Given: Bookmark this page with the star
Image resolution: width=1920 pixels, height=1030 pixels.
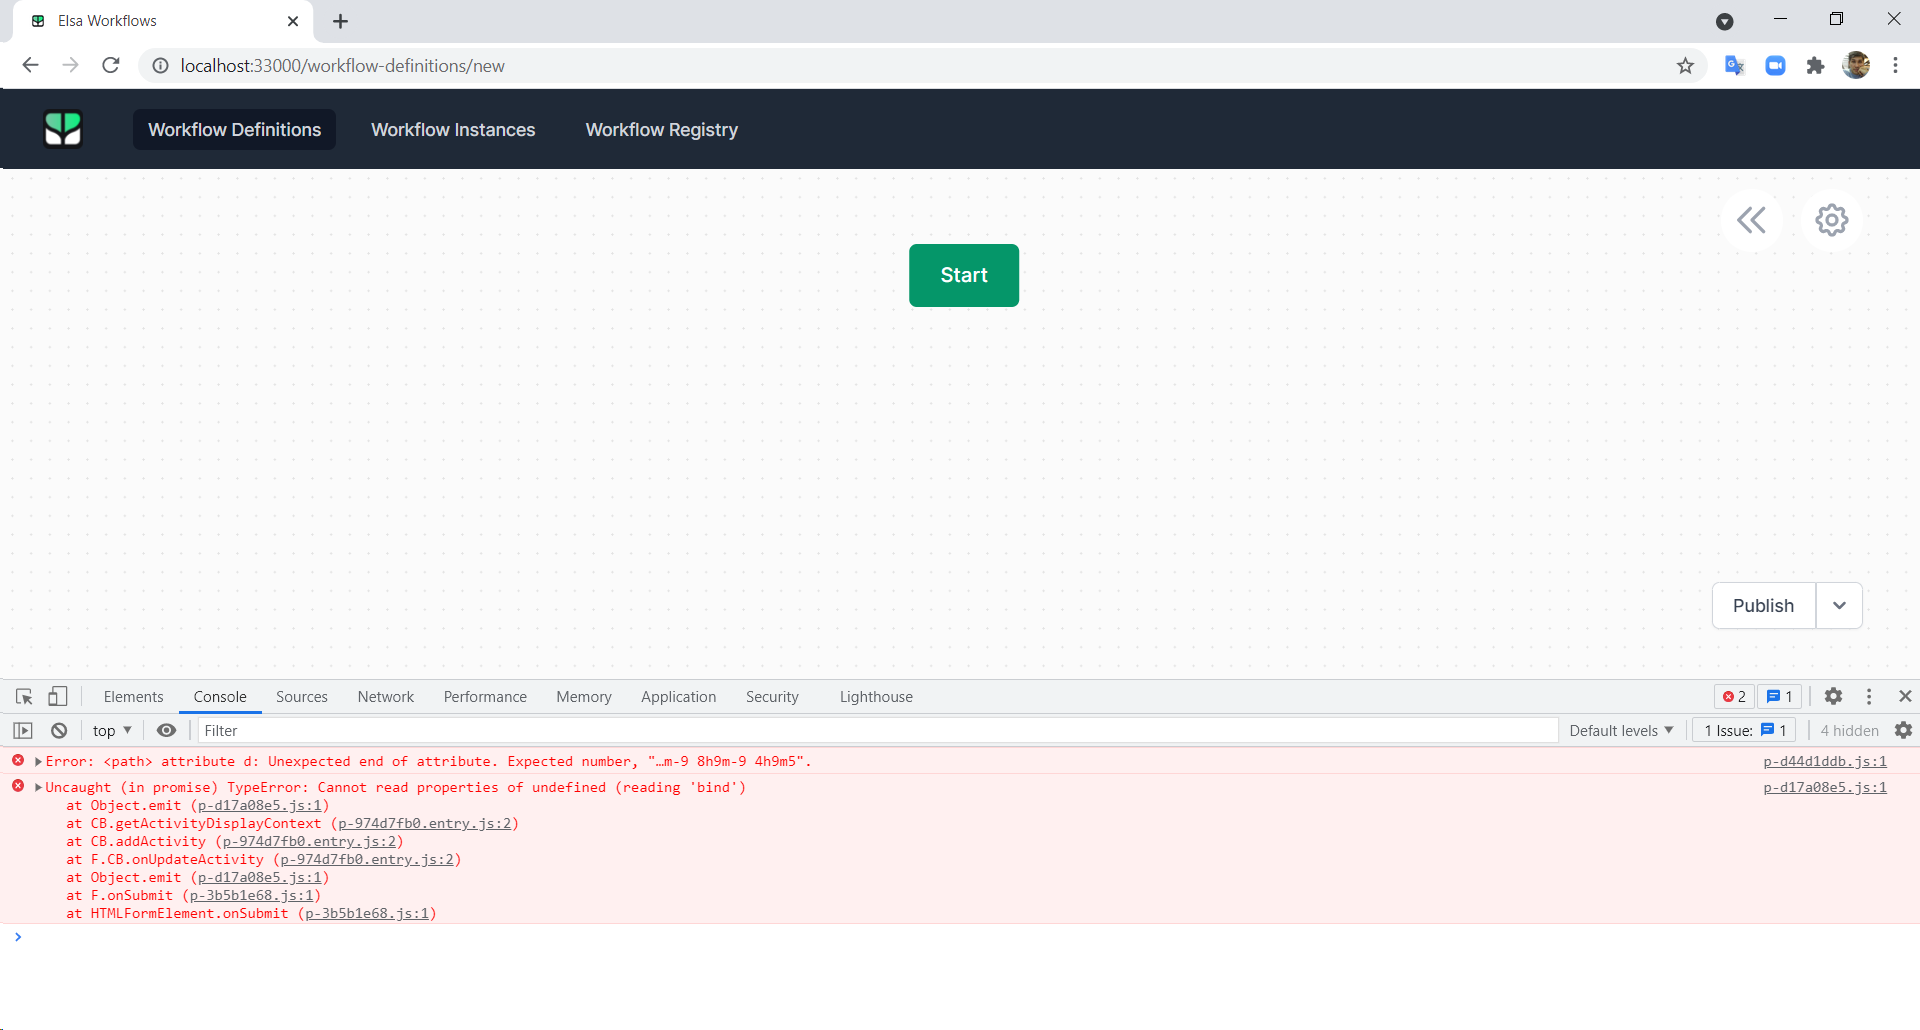Looking at the screenshot, I should point(1685,65).
